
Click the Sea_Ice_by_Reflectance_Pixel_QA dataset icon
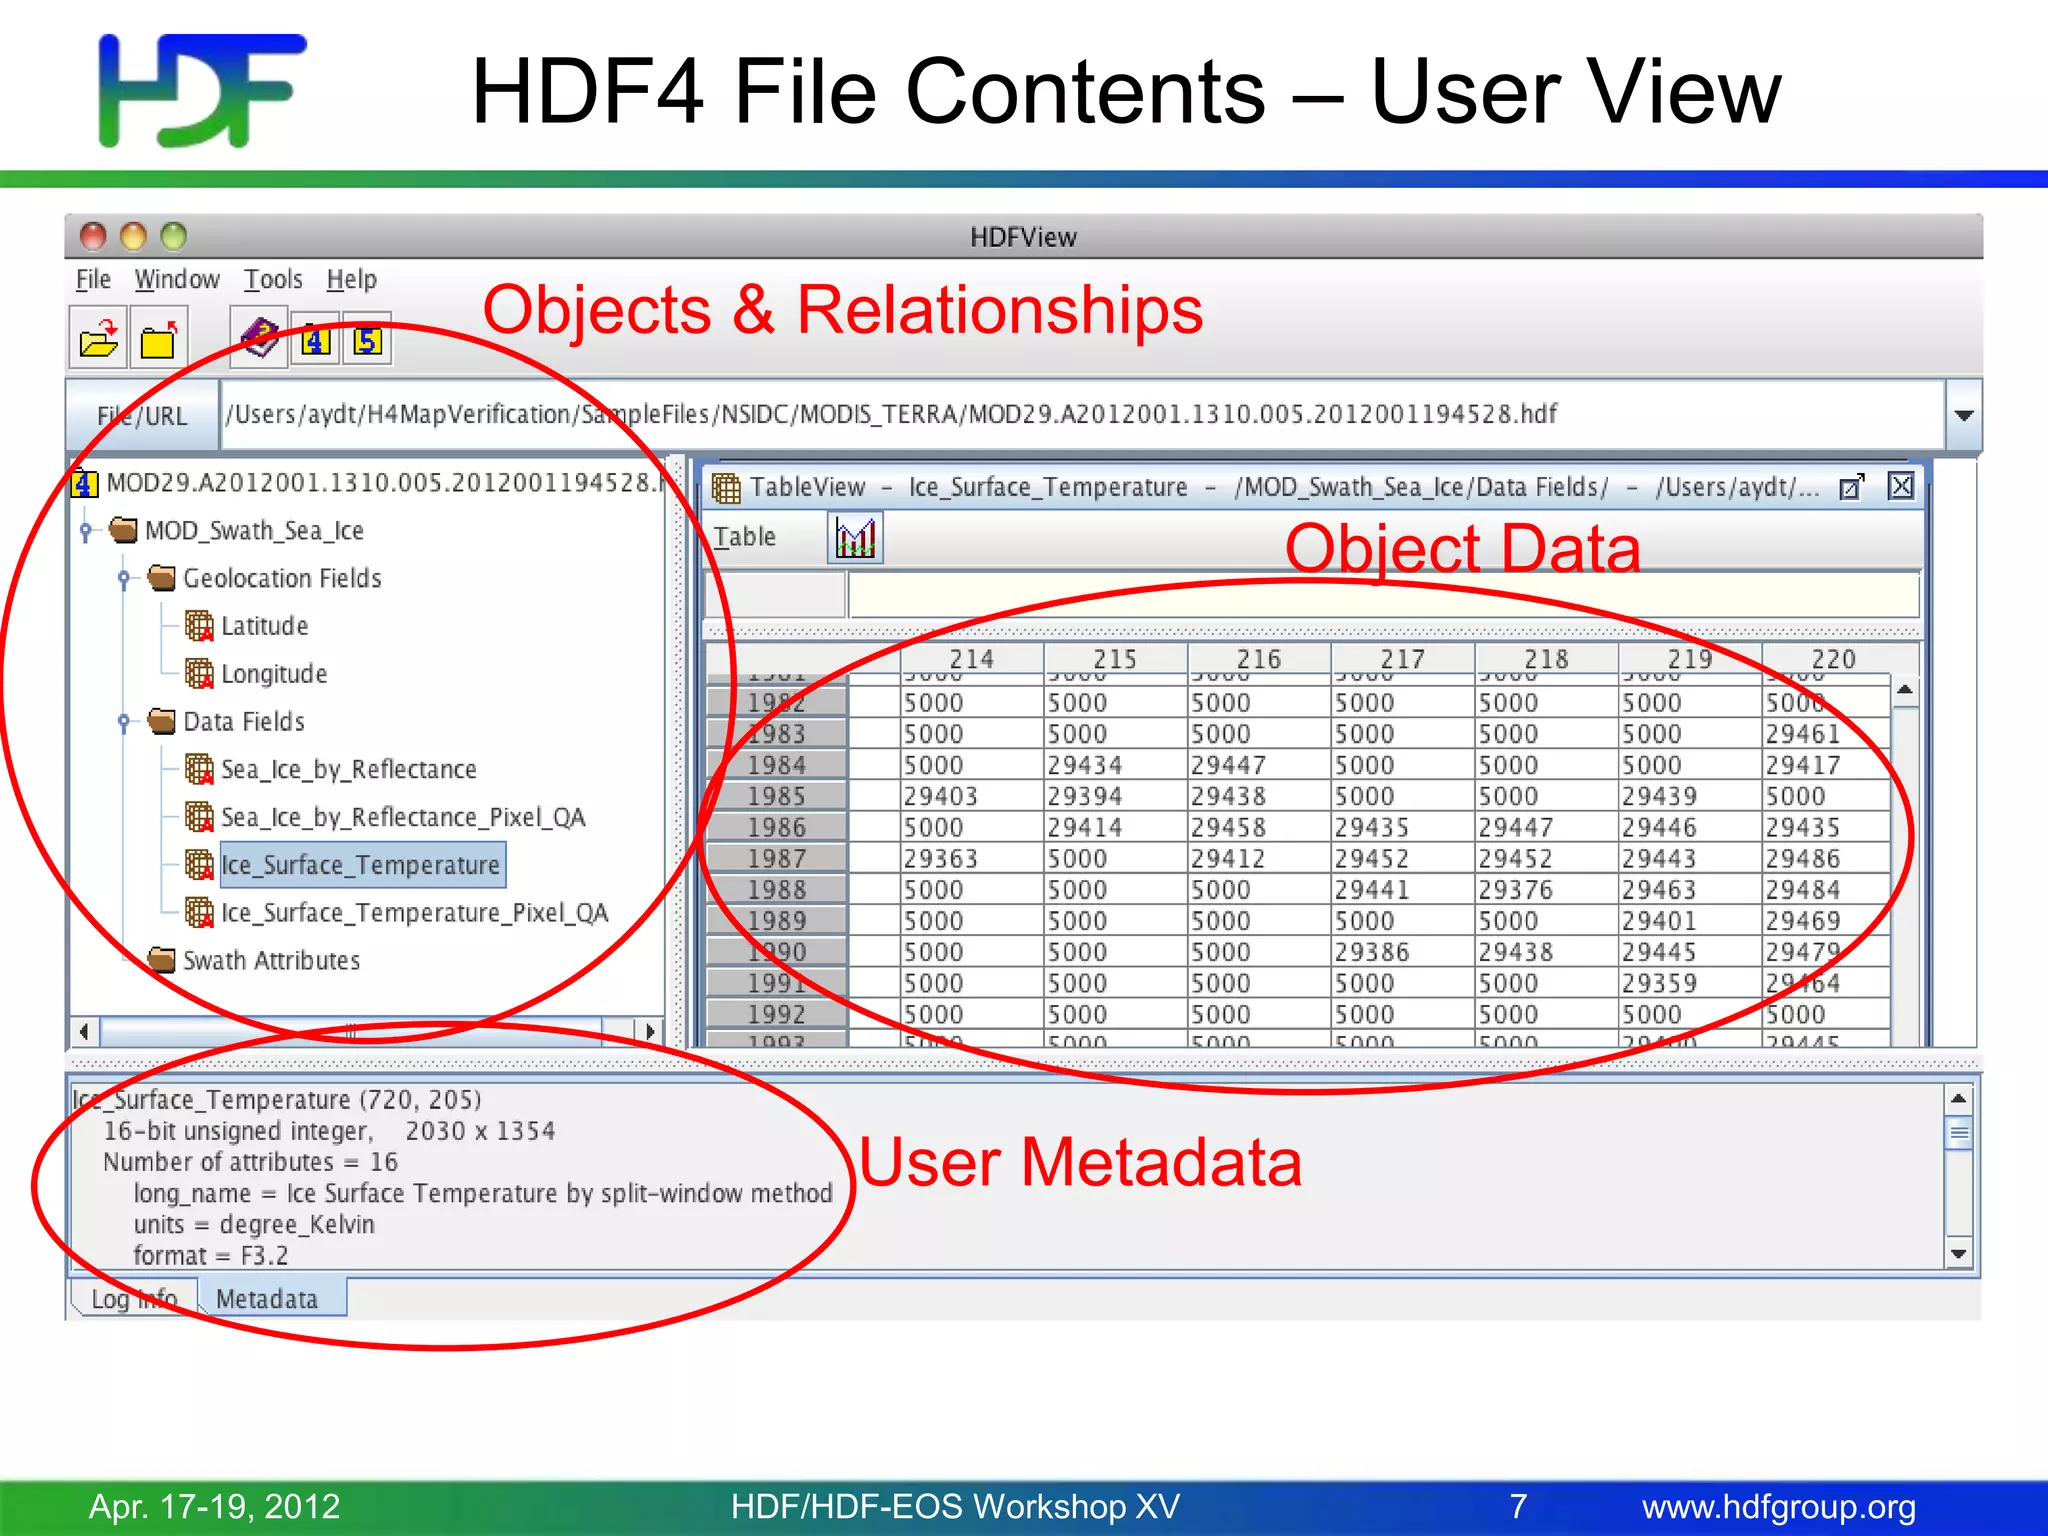coord(199,817)
